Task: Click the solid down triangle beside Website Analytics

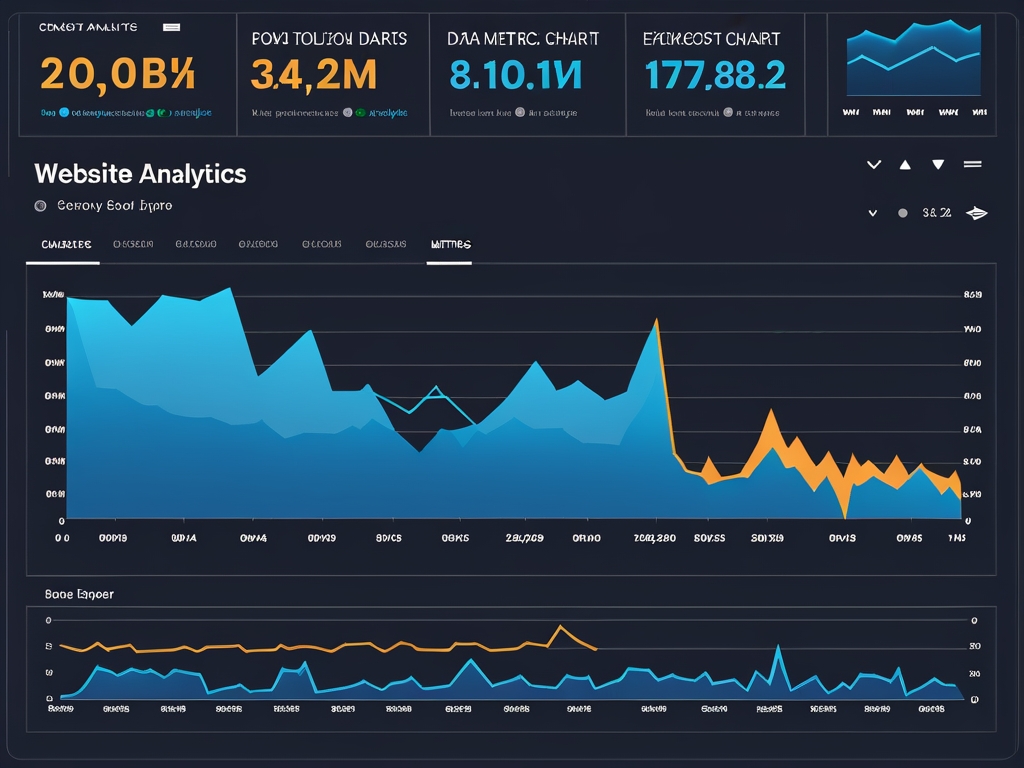Action: (x=938, y=165)
